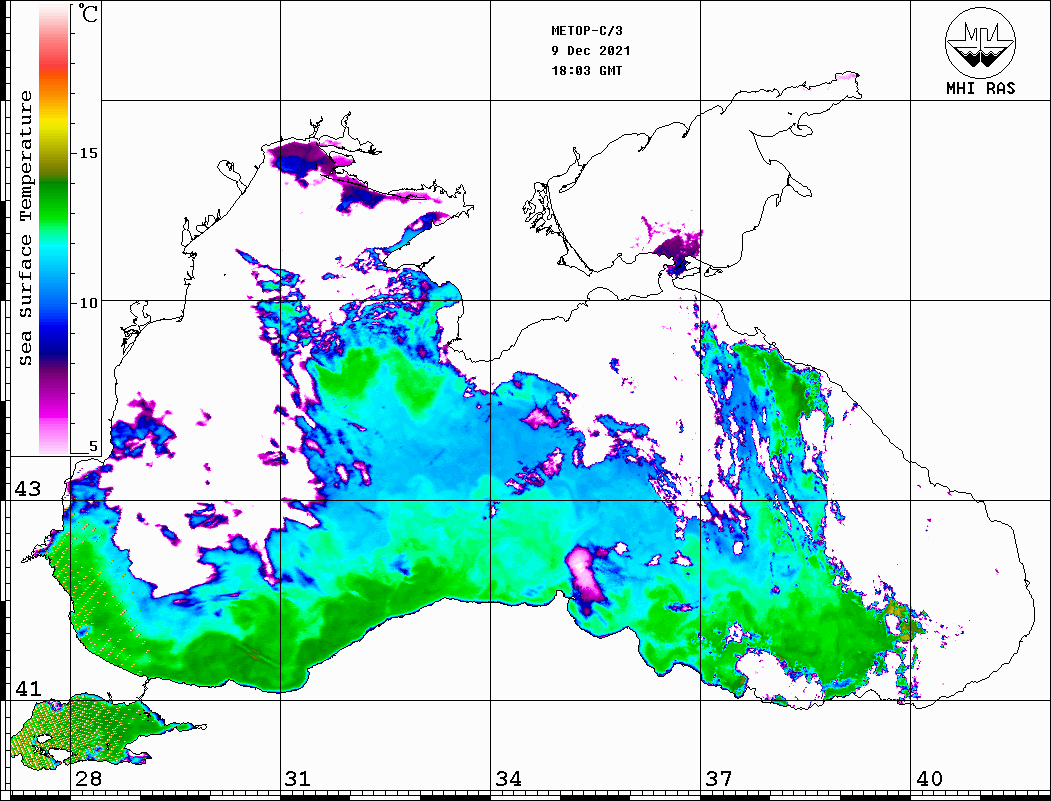The height and width of the screenshot is (801, 1051).
Task: Click the temperature color scale bar
Action: pos(54,229)
